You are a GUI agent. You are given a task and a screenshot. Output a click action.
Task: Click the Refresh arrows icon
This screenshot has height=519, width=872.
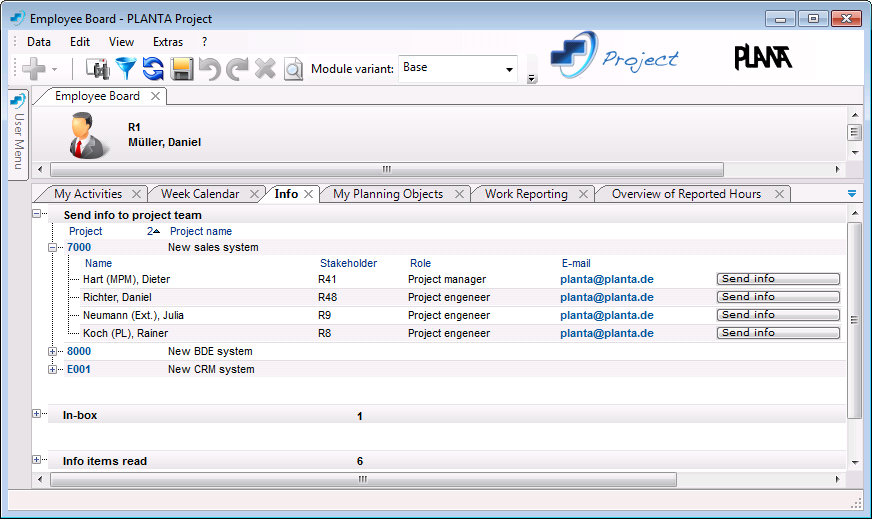(x=153, y=69)
